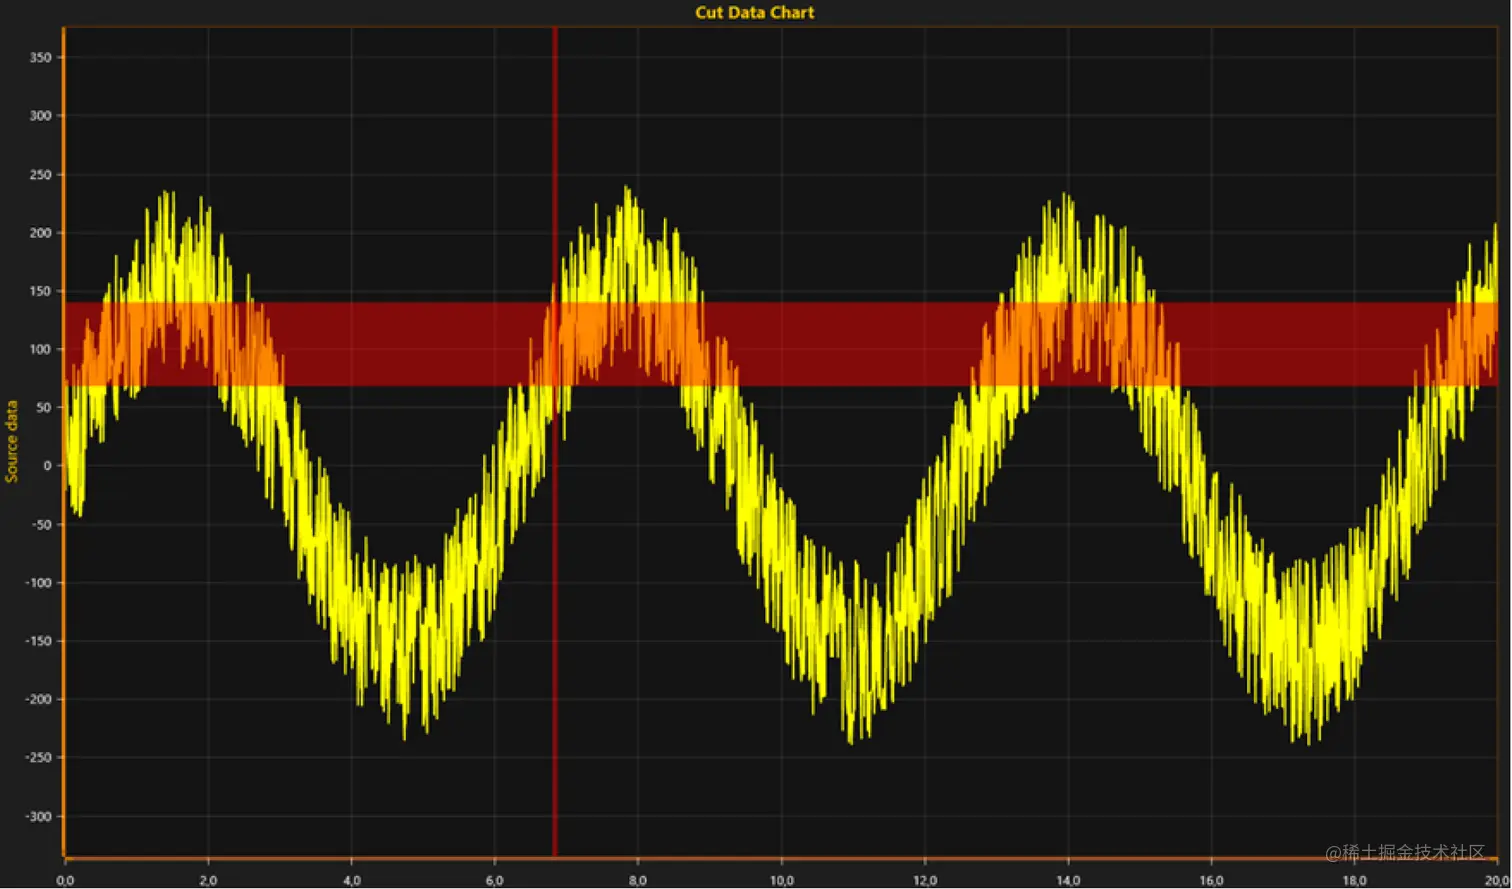Viewport: 1512px width, 889px height.
Task: Click the positive 100 Y-axis tick label
Action: tap(40, 349)
